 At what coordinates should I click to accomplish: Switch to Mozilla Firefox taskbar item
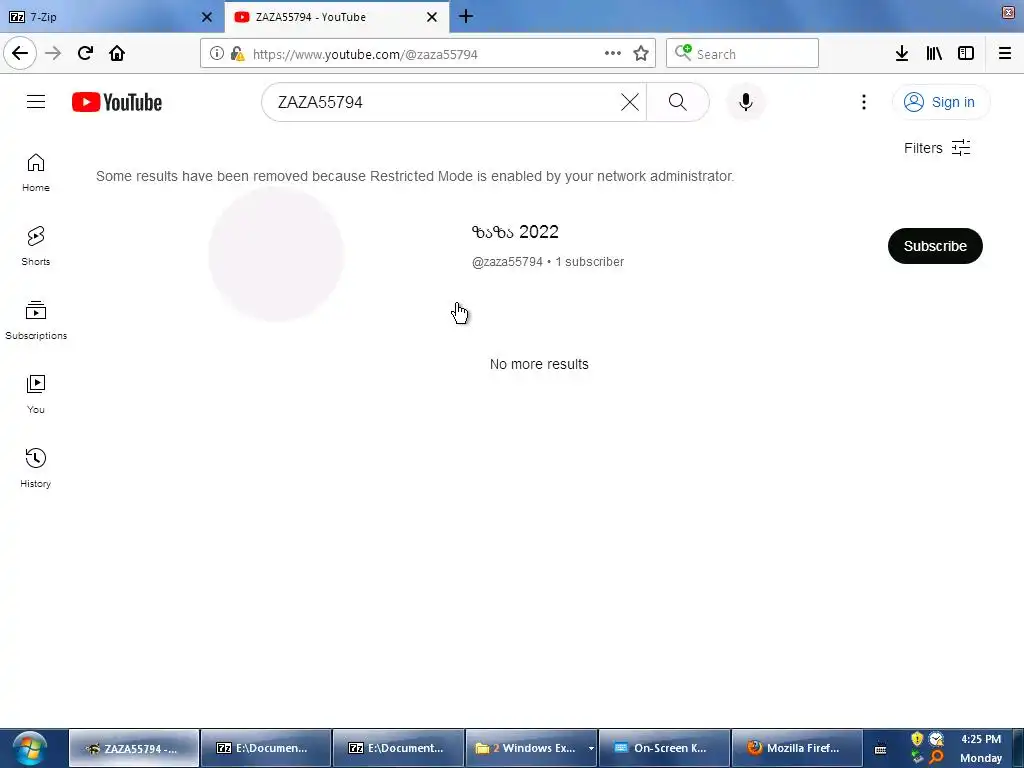[796, 748]
